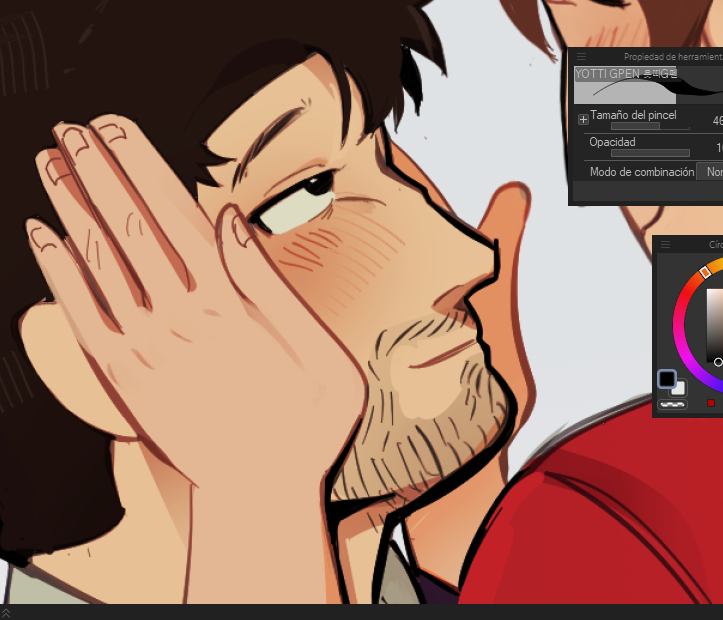The height and width of the screenshot is (620, 723).
Task: Select the black main color swatch
Action: pyautogui.click(x=666, y=379)
